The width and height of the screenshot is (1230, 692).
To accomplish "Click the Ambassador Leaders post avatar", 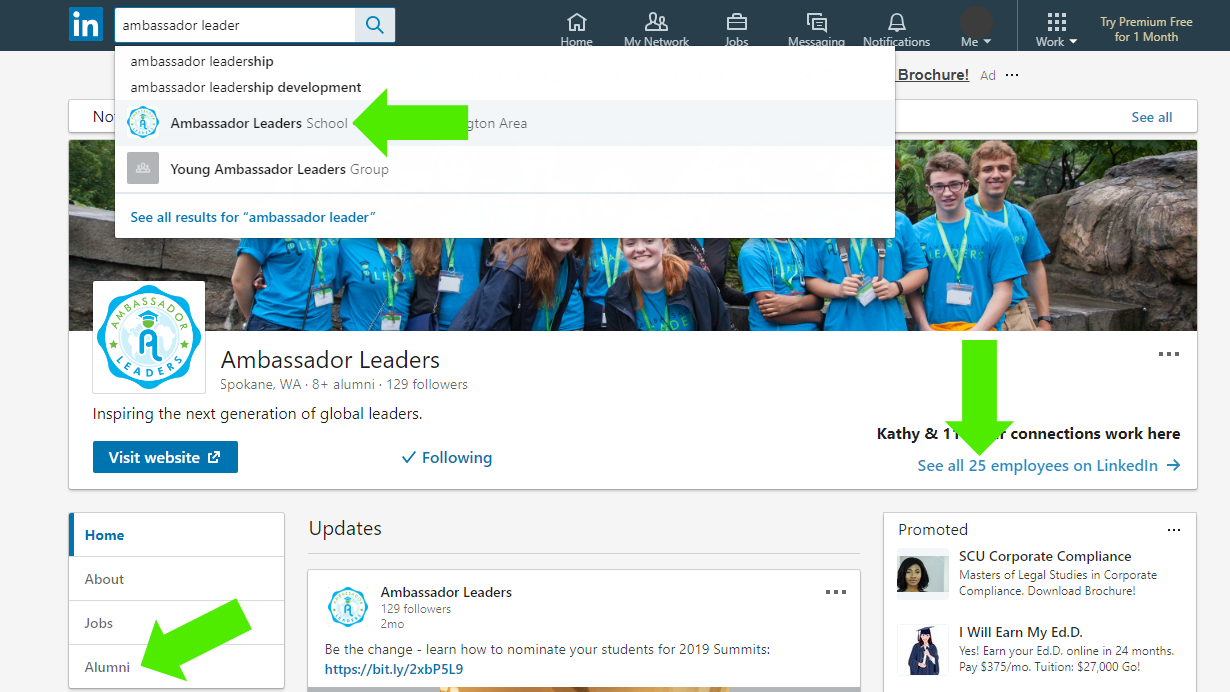I will pyautogui.click(x=348, y=607).
